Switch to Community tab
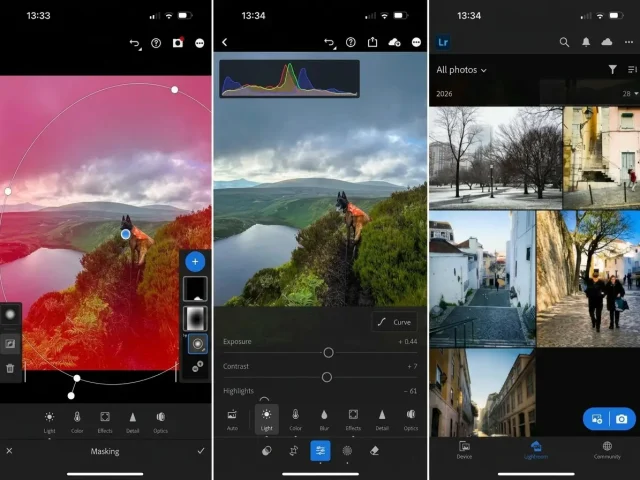 (x=607, y=450)
